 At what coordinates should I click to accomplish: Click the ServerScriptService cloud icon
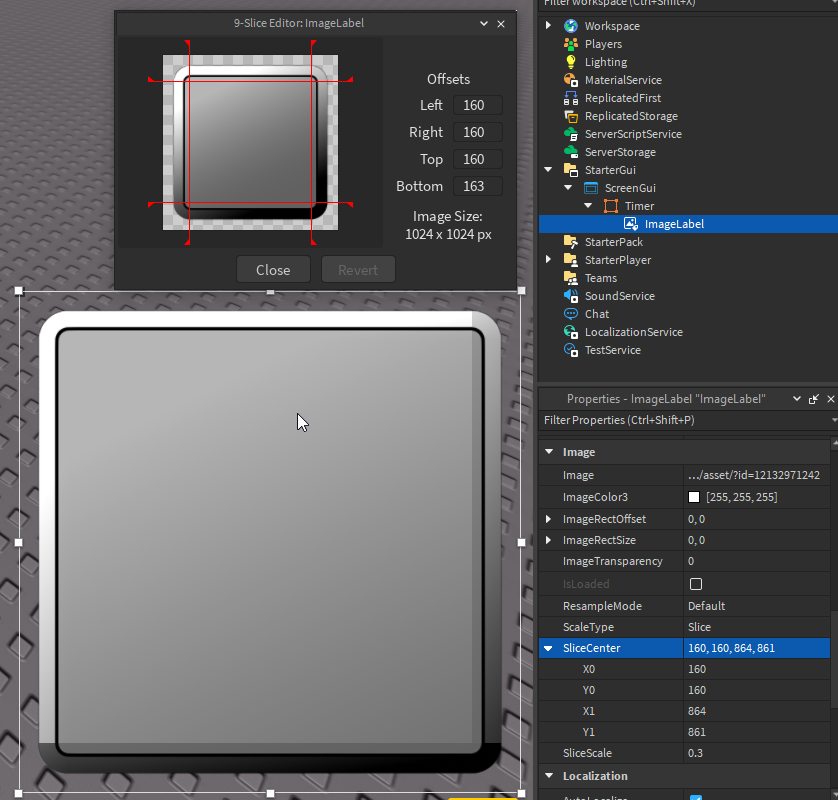(571, 134)
